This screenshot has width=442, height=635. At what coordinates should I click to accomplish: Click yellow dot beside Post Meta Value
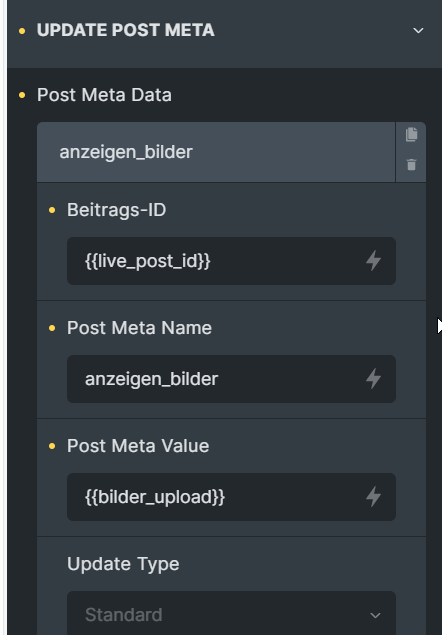point(52,446)
